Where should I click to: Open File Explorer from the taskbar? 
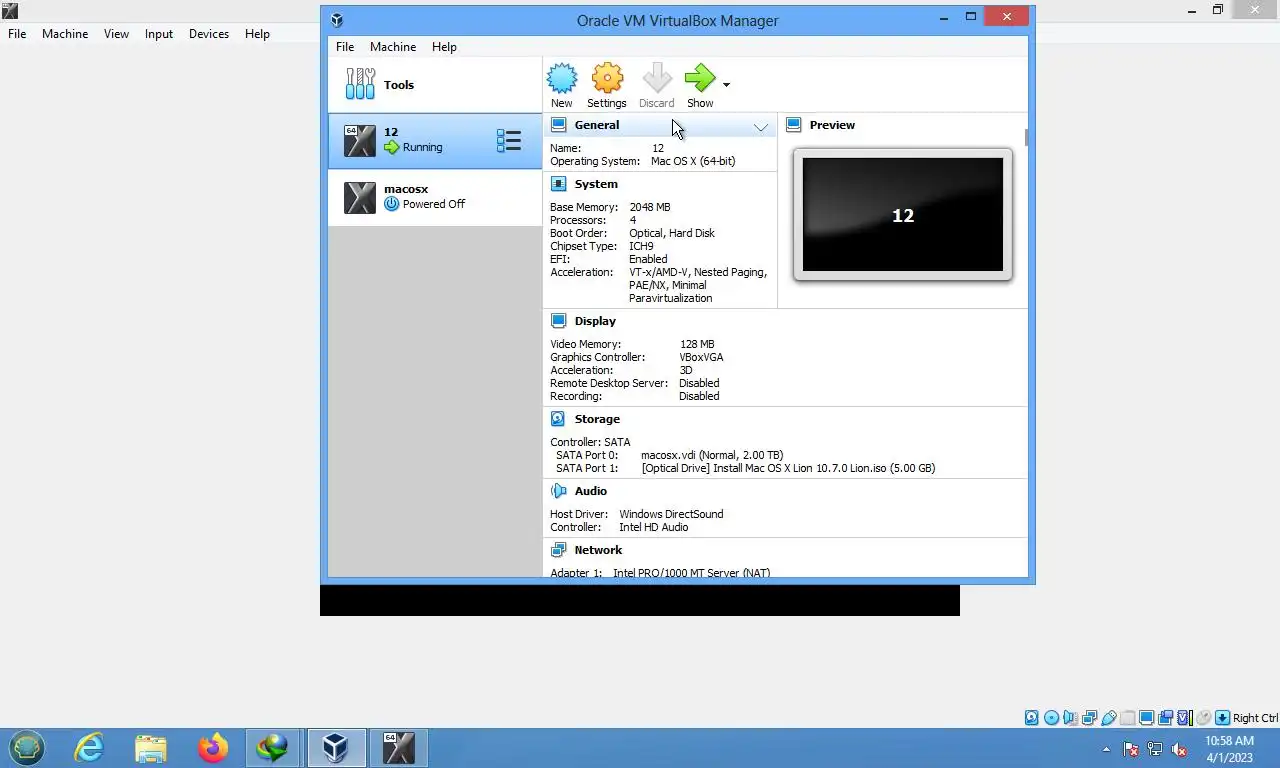tap(151, 748)
